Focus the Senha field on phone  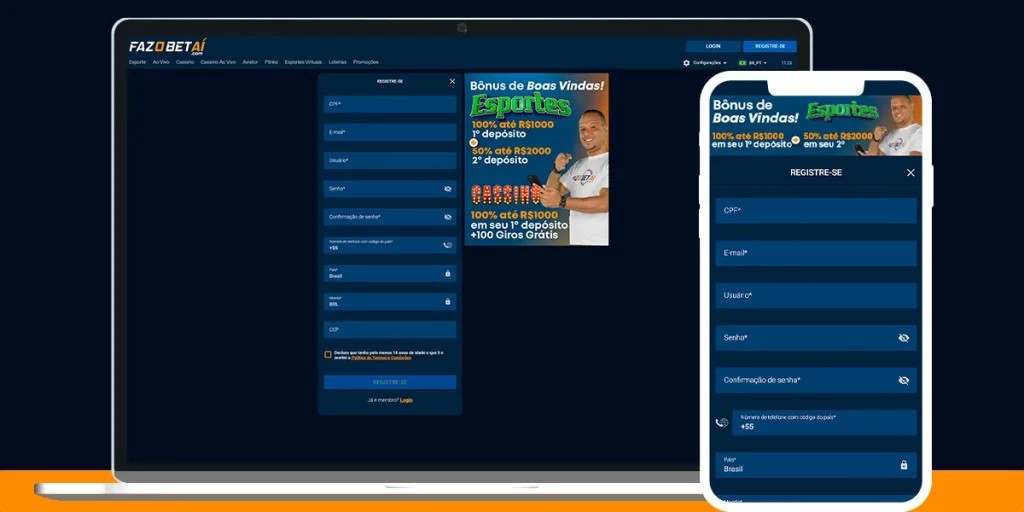click(x=816, y=338)
